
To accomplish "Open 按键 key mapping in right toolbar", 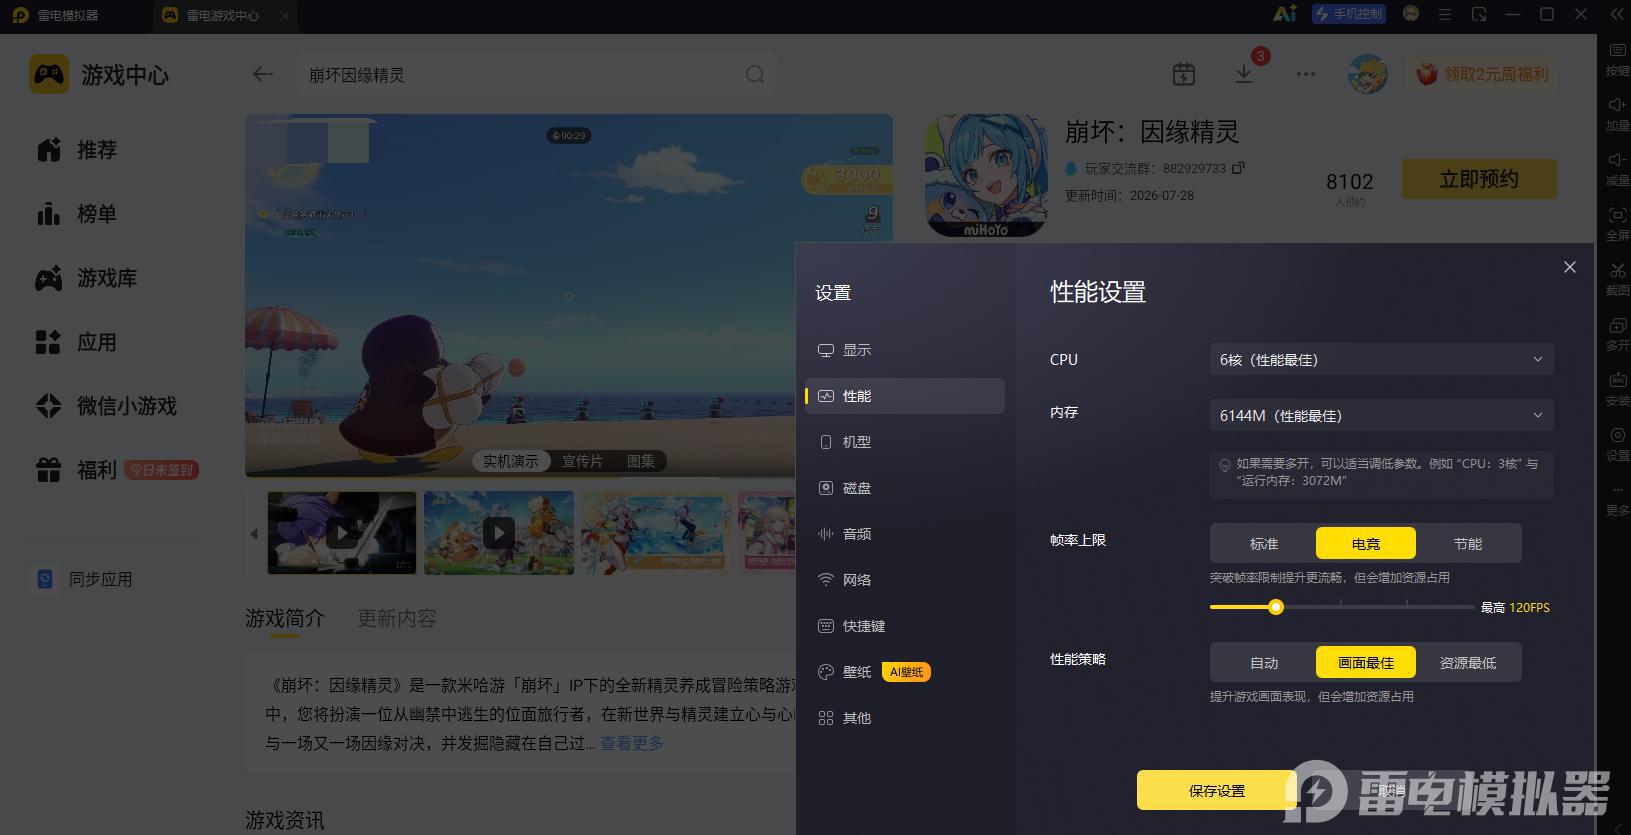I will (1617, 58).
